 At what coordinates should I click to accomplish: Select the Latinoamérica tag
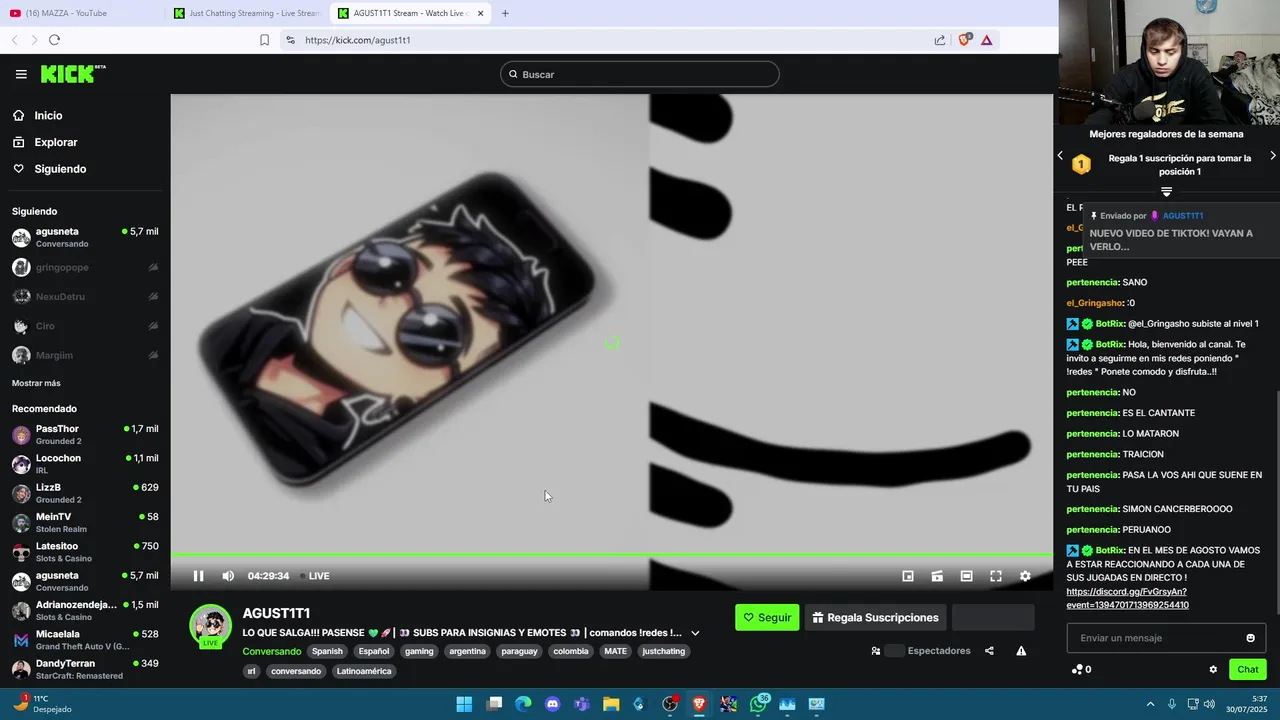pyautogui.click(x=364, y=671)
